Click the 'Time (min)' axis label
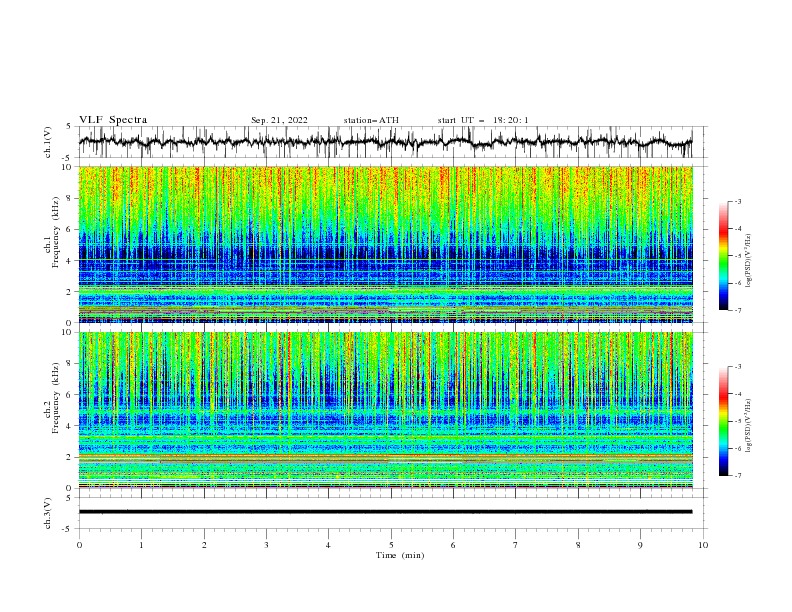Screen dimensions: 792x612 pyautogui.click(x=400, y=555)
